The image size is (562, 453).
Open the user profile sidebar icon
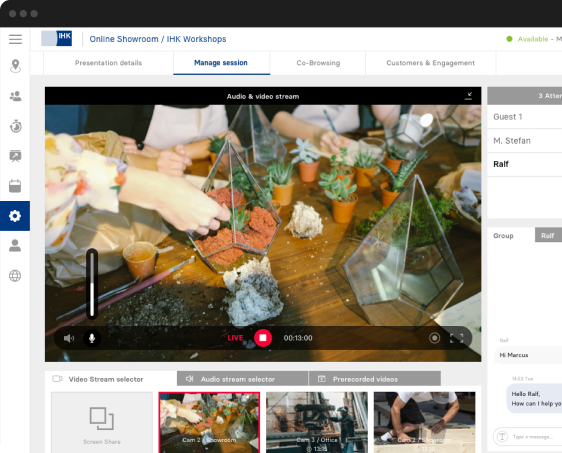click(x=15, y=245)
